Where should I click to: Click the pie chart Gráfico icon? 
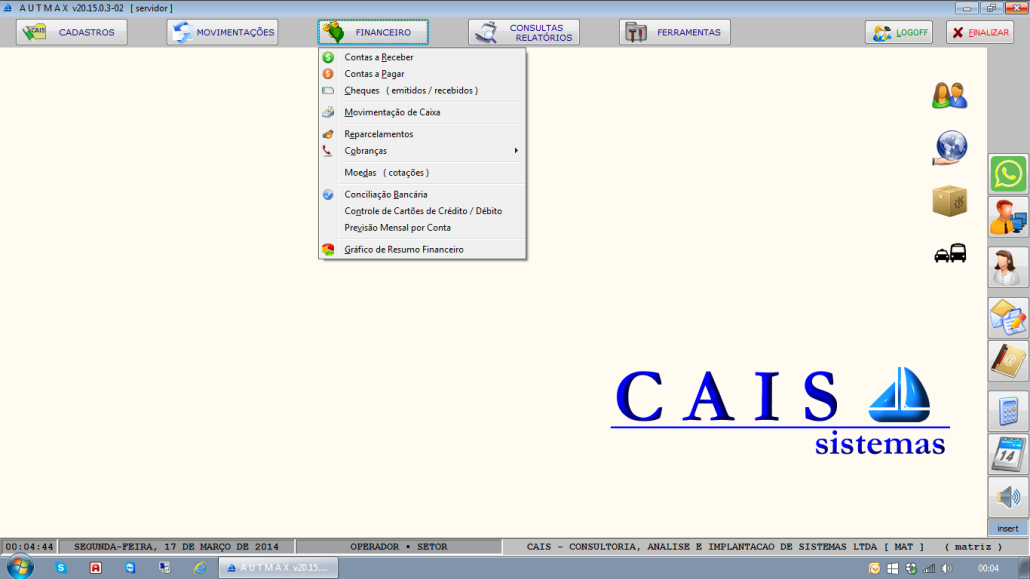pyautogui.click(x=328, y=250)
